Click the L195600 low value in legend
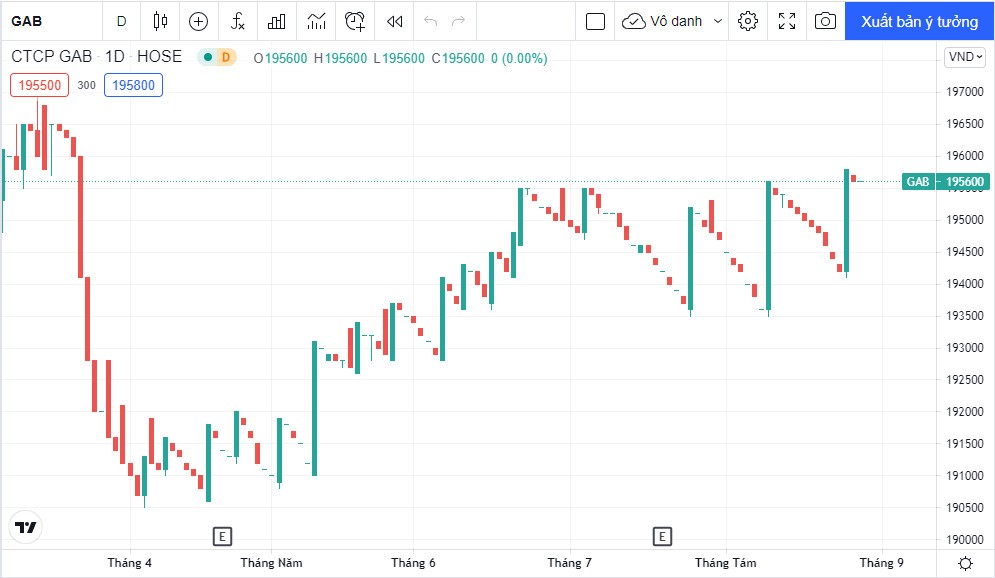The width and height of the screenshot is (995, 578). (x=399, y=58)
